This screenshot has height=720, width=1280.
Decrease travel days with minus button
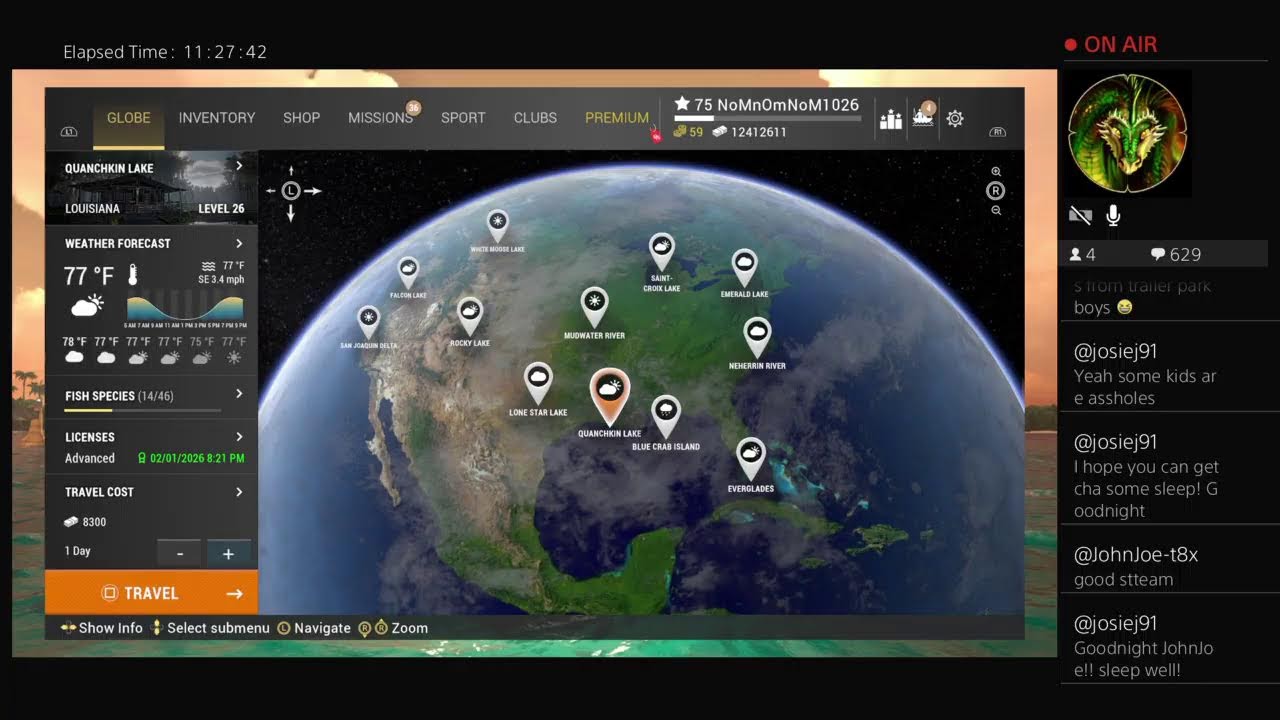pos(180,553)
